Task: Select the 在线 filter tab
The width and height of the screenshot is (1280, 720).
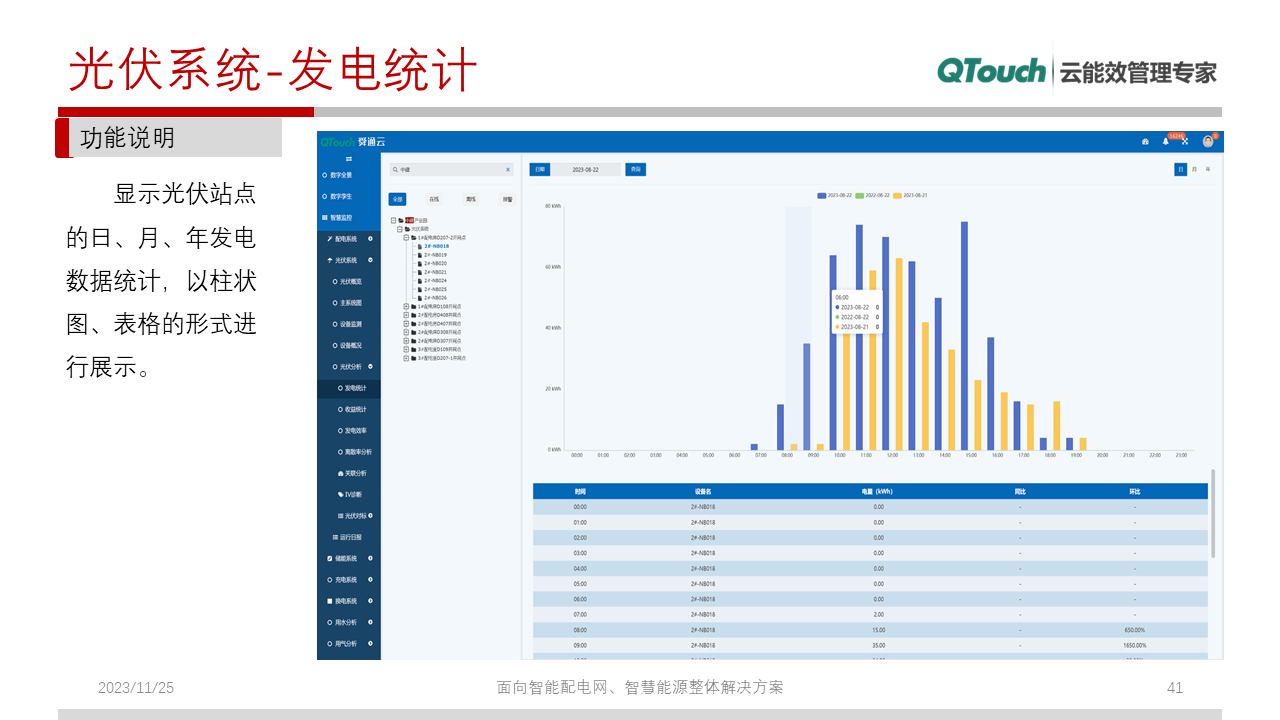Action: [434, 199]
